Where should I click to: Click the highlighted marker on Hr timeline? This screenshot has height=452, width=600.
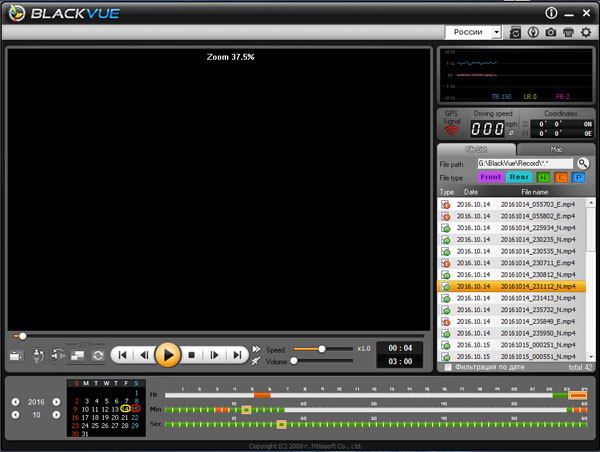tap(578, 395)
